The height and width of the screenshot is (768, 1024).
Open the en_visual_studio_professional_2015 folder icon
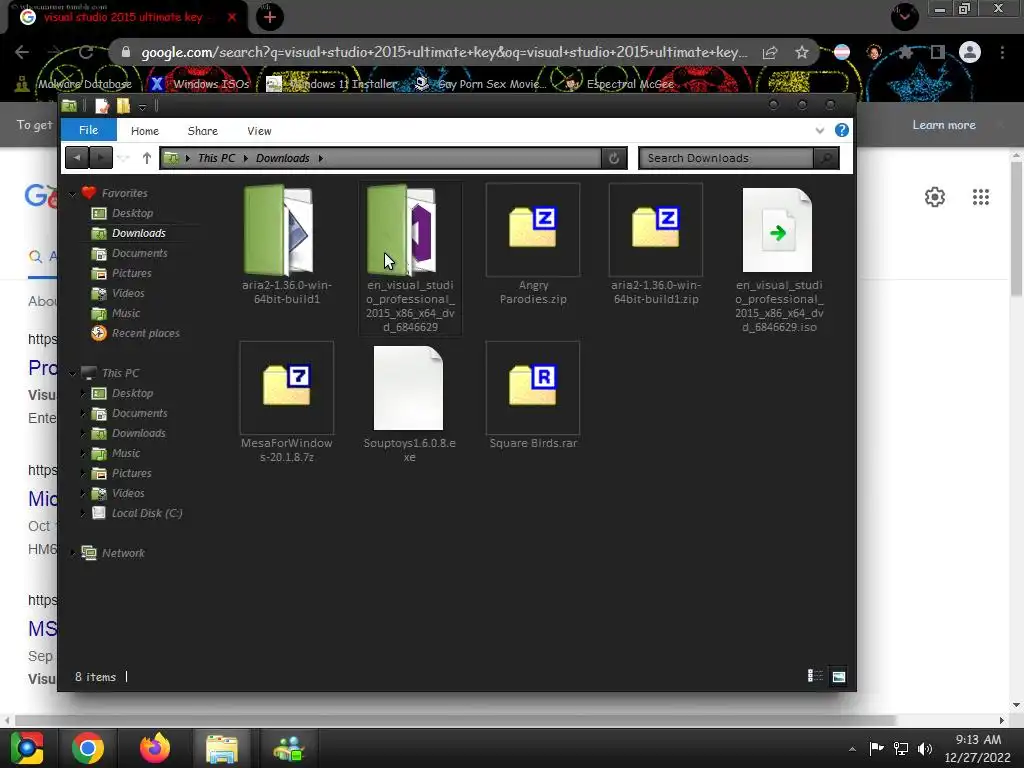point(403,230)
